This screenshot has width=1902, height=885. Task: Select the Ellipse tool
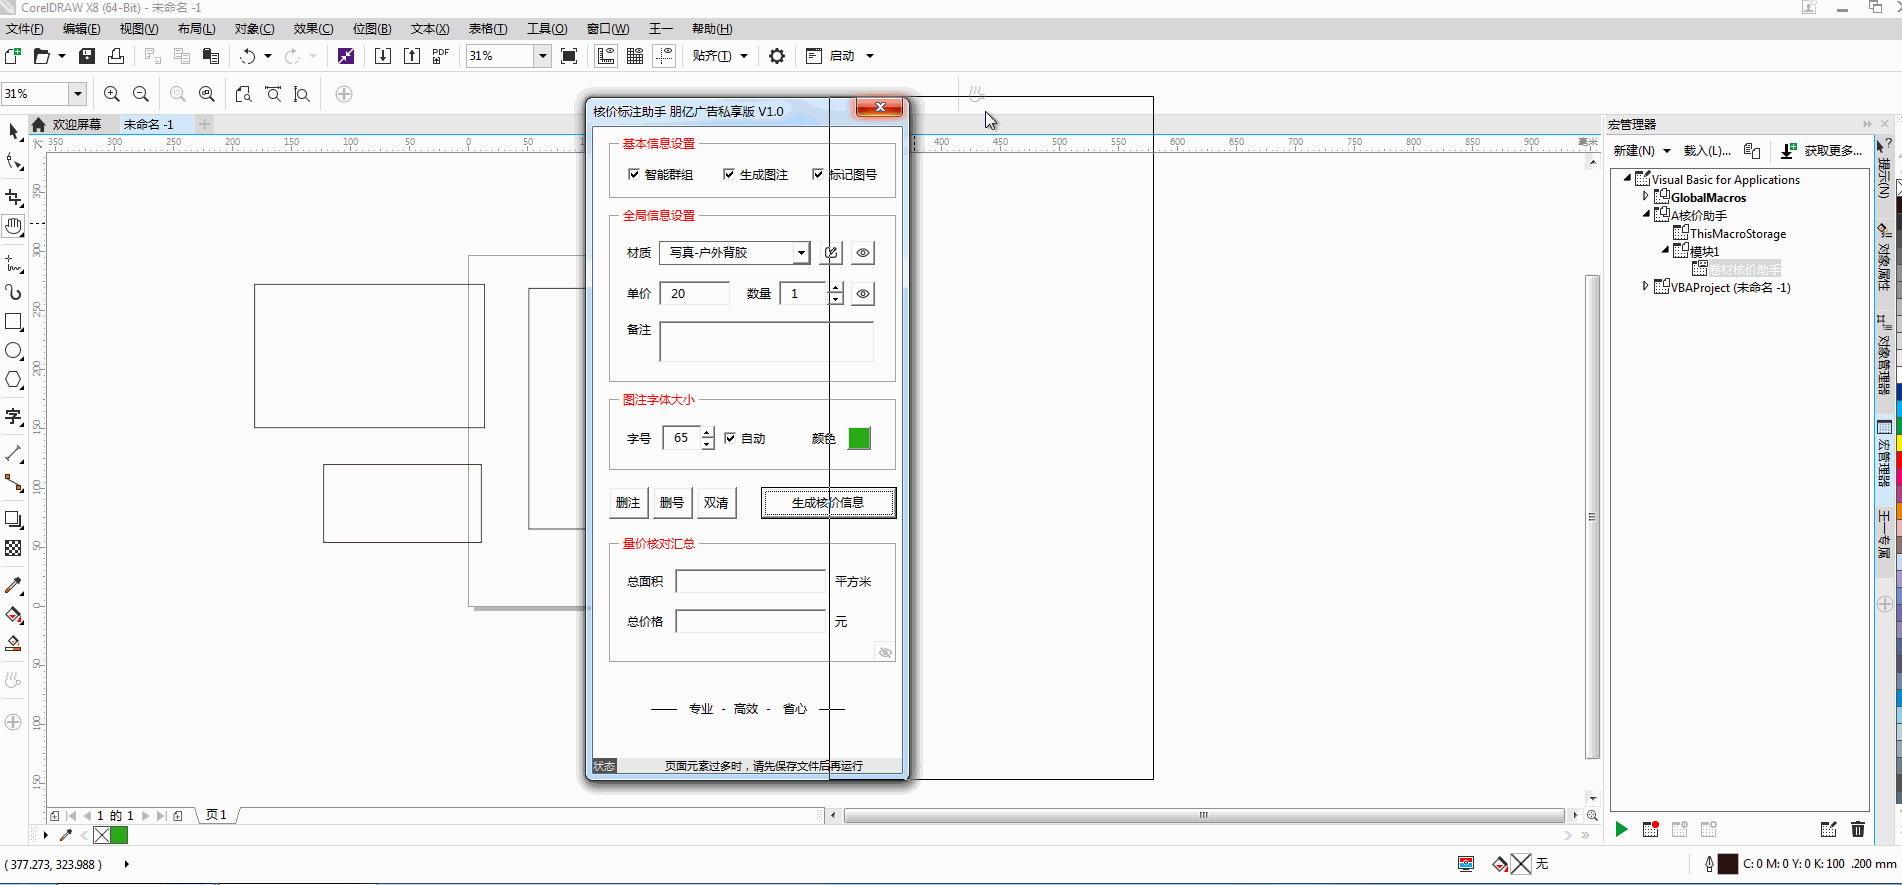pyautogui.click(x=13, y=351)
